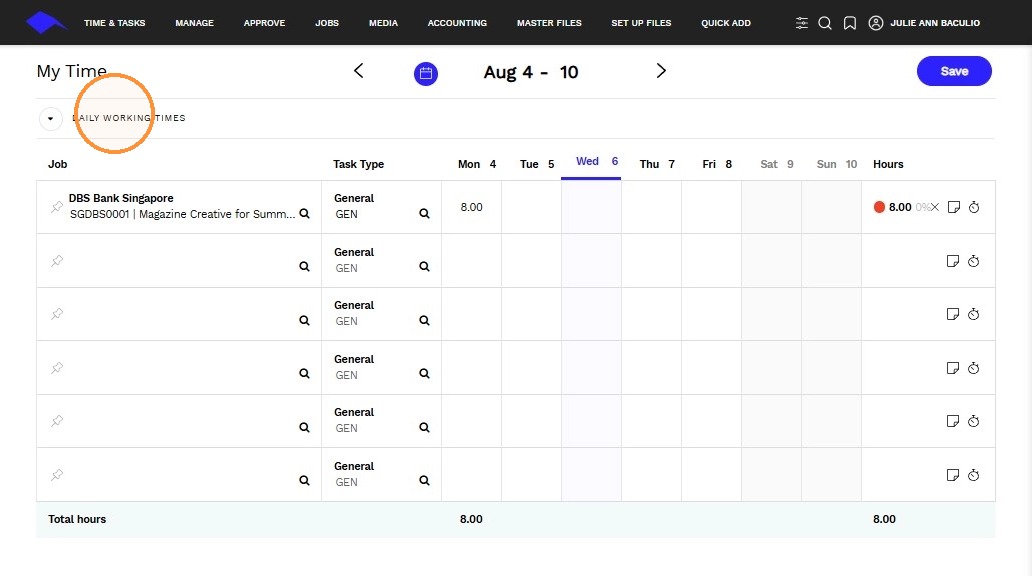Open note icon in last timesheet row
This screenshot has width=1032, height=576.
tap(952, 475)
